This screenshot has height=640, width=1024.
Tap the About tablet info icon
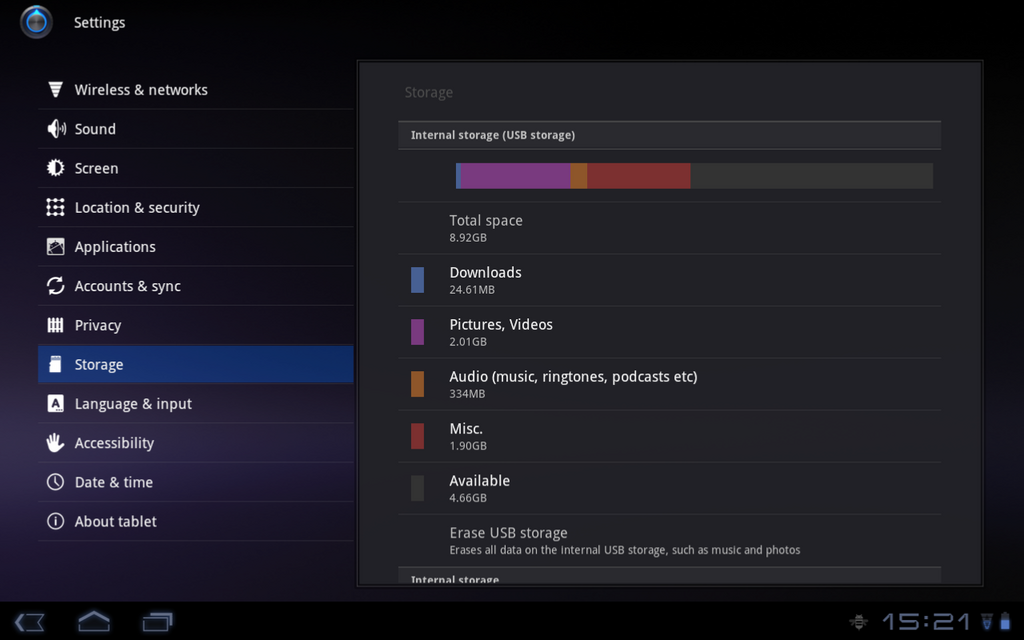(x=56, y=521)
